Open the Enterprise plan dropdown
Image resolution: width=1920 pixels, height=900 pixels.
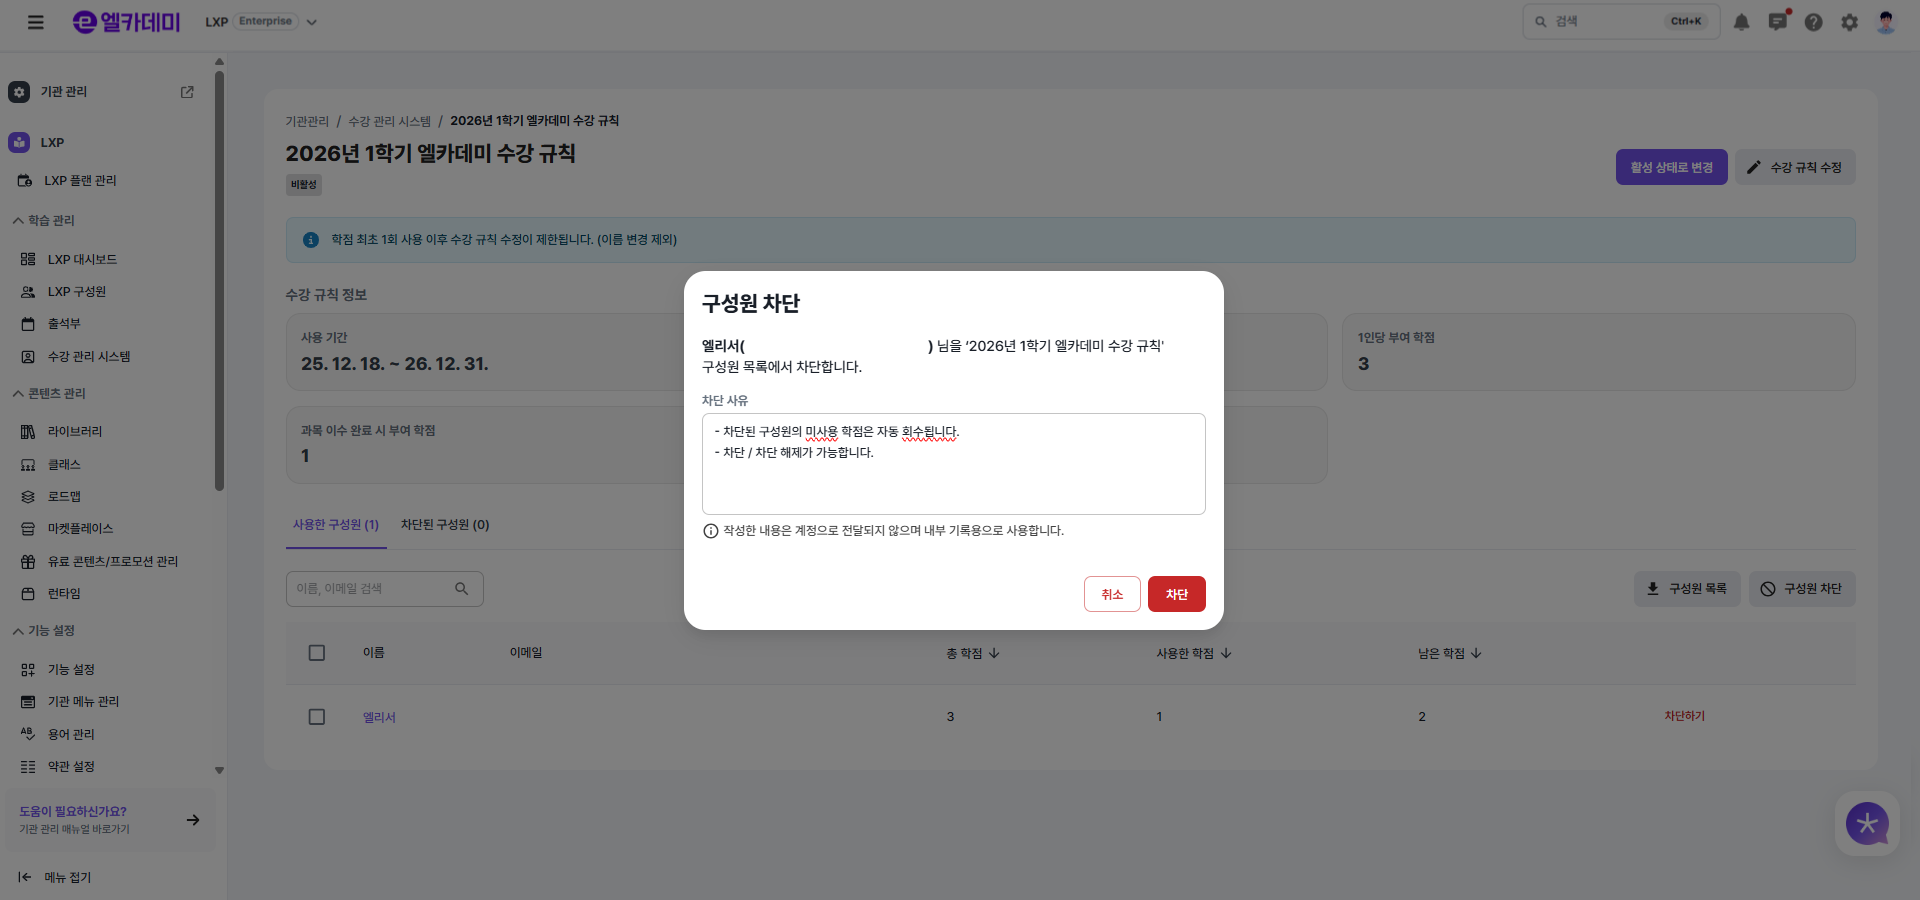(x=311, y=21)
